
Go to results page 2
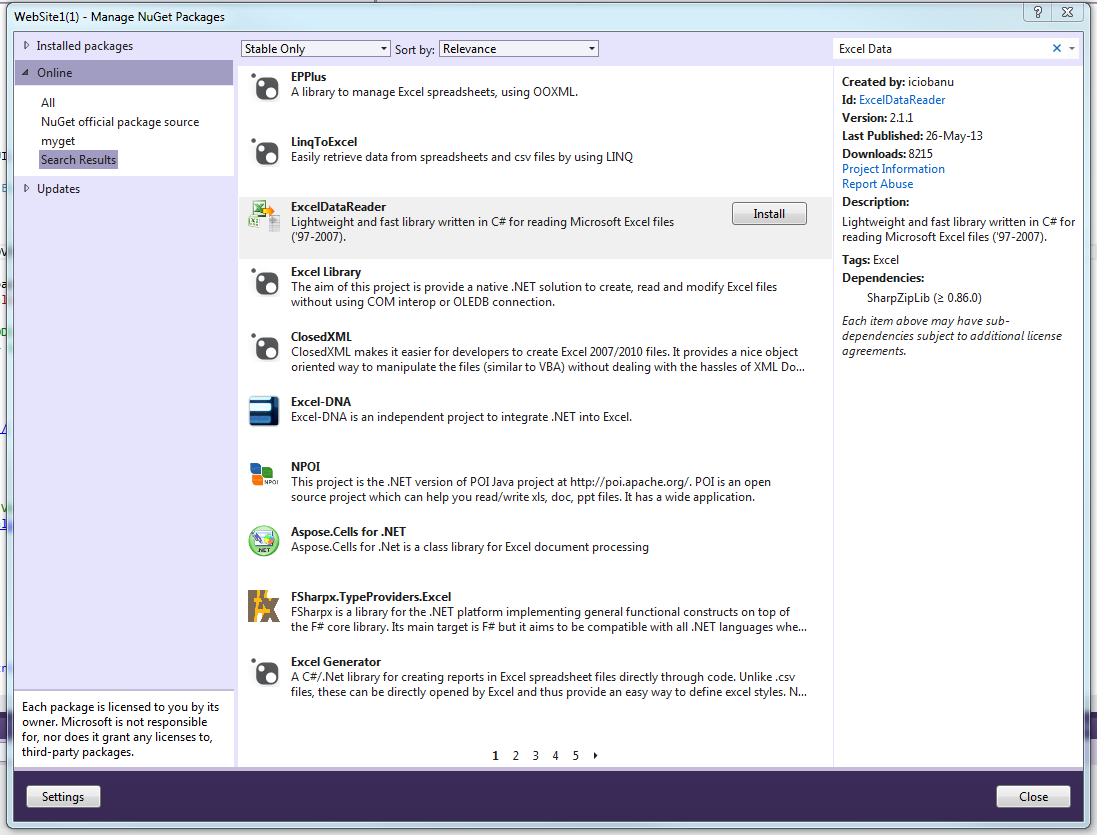click(x=516, y=755)
